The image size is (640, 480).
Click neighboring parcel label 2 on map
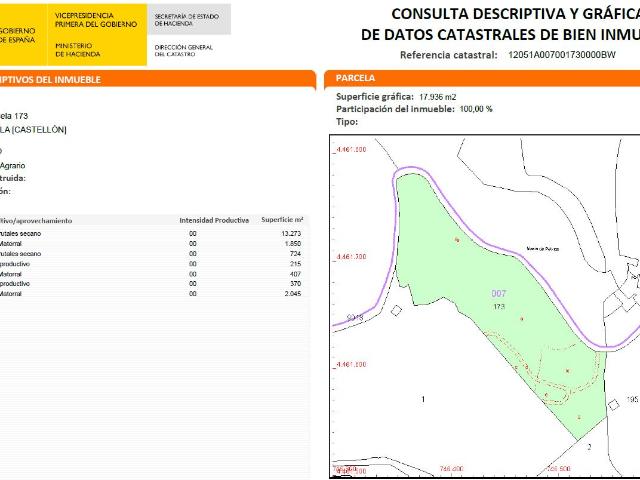click(x=589, y=447)
